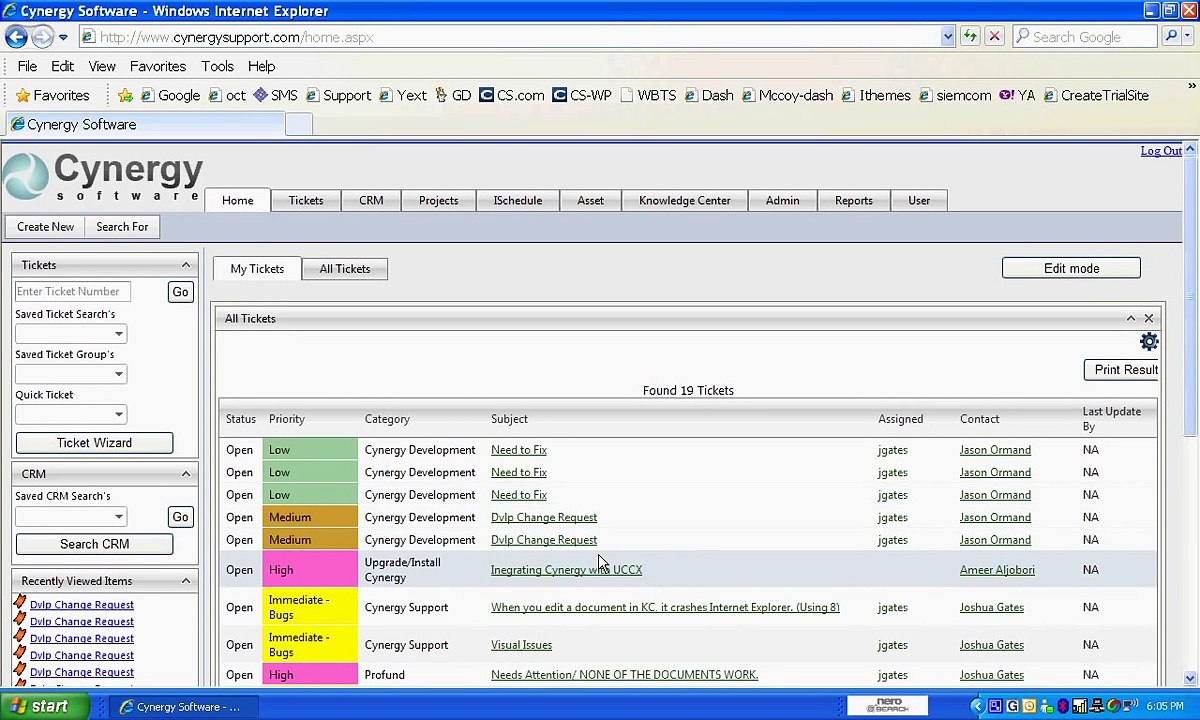
Task: Open the SMS favorite bookmark
Action: pyautogui.click(x=275, y=95)
